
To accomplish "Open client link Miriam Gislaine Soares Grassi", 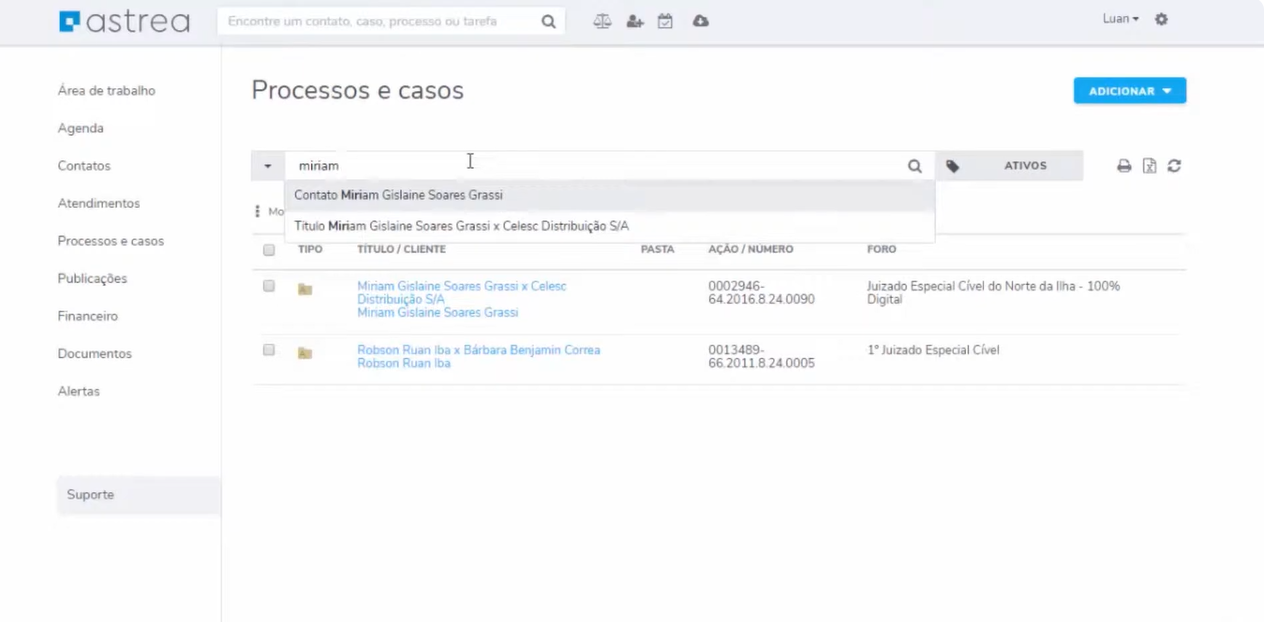I will [438, 313].
